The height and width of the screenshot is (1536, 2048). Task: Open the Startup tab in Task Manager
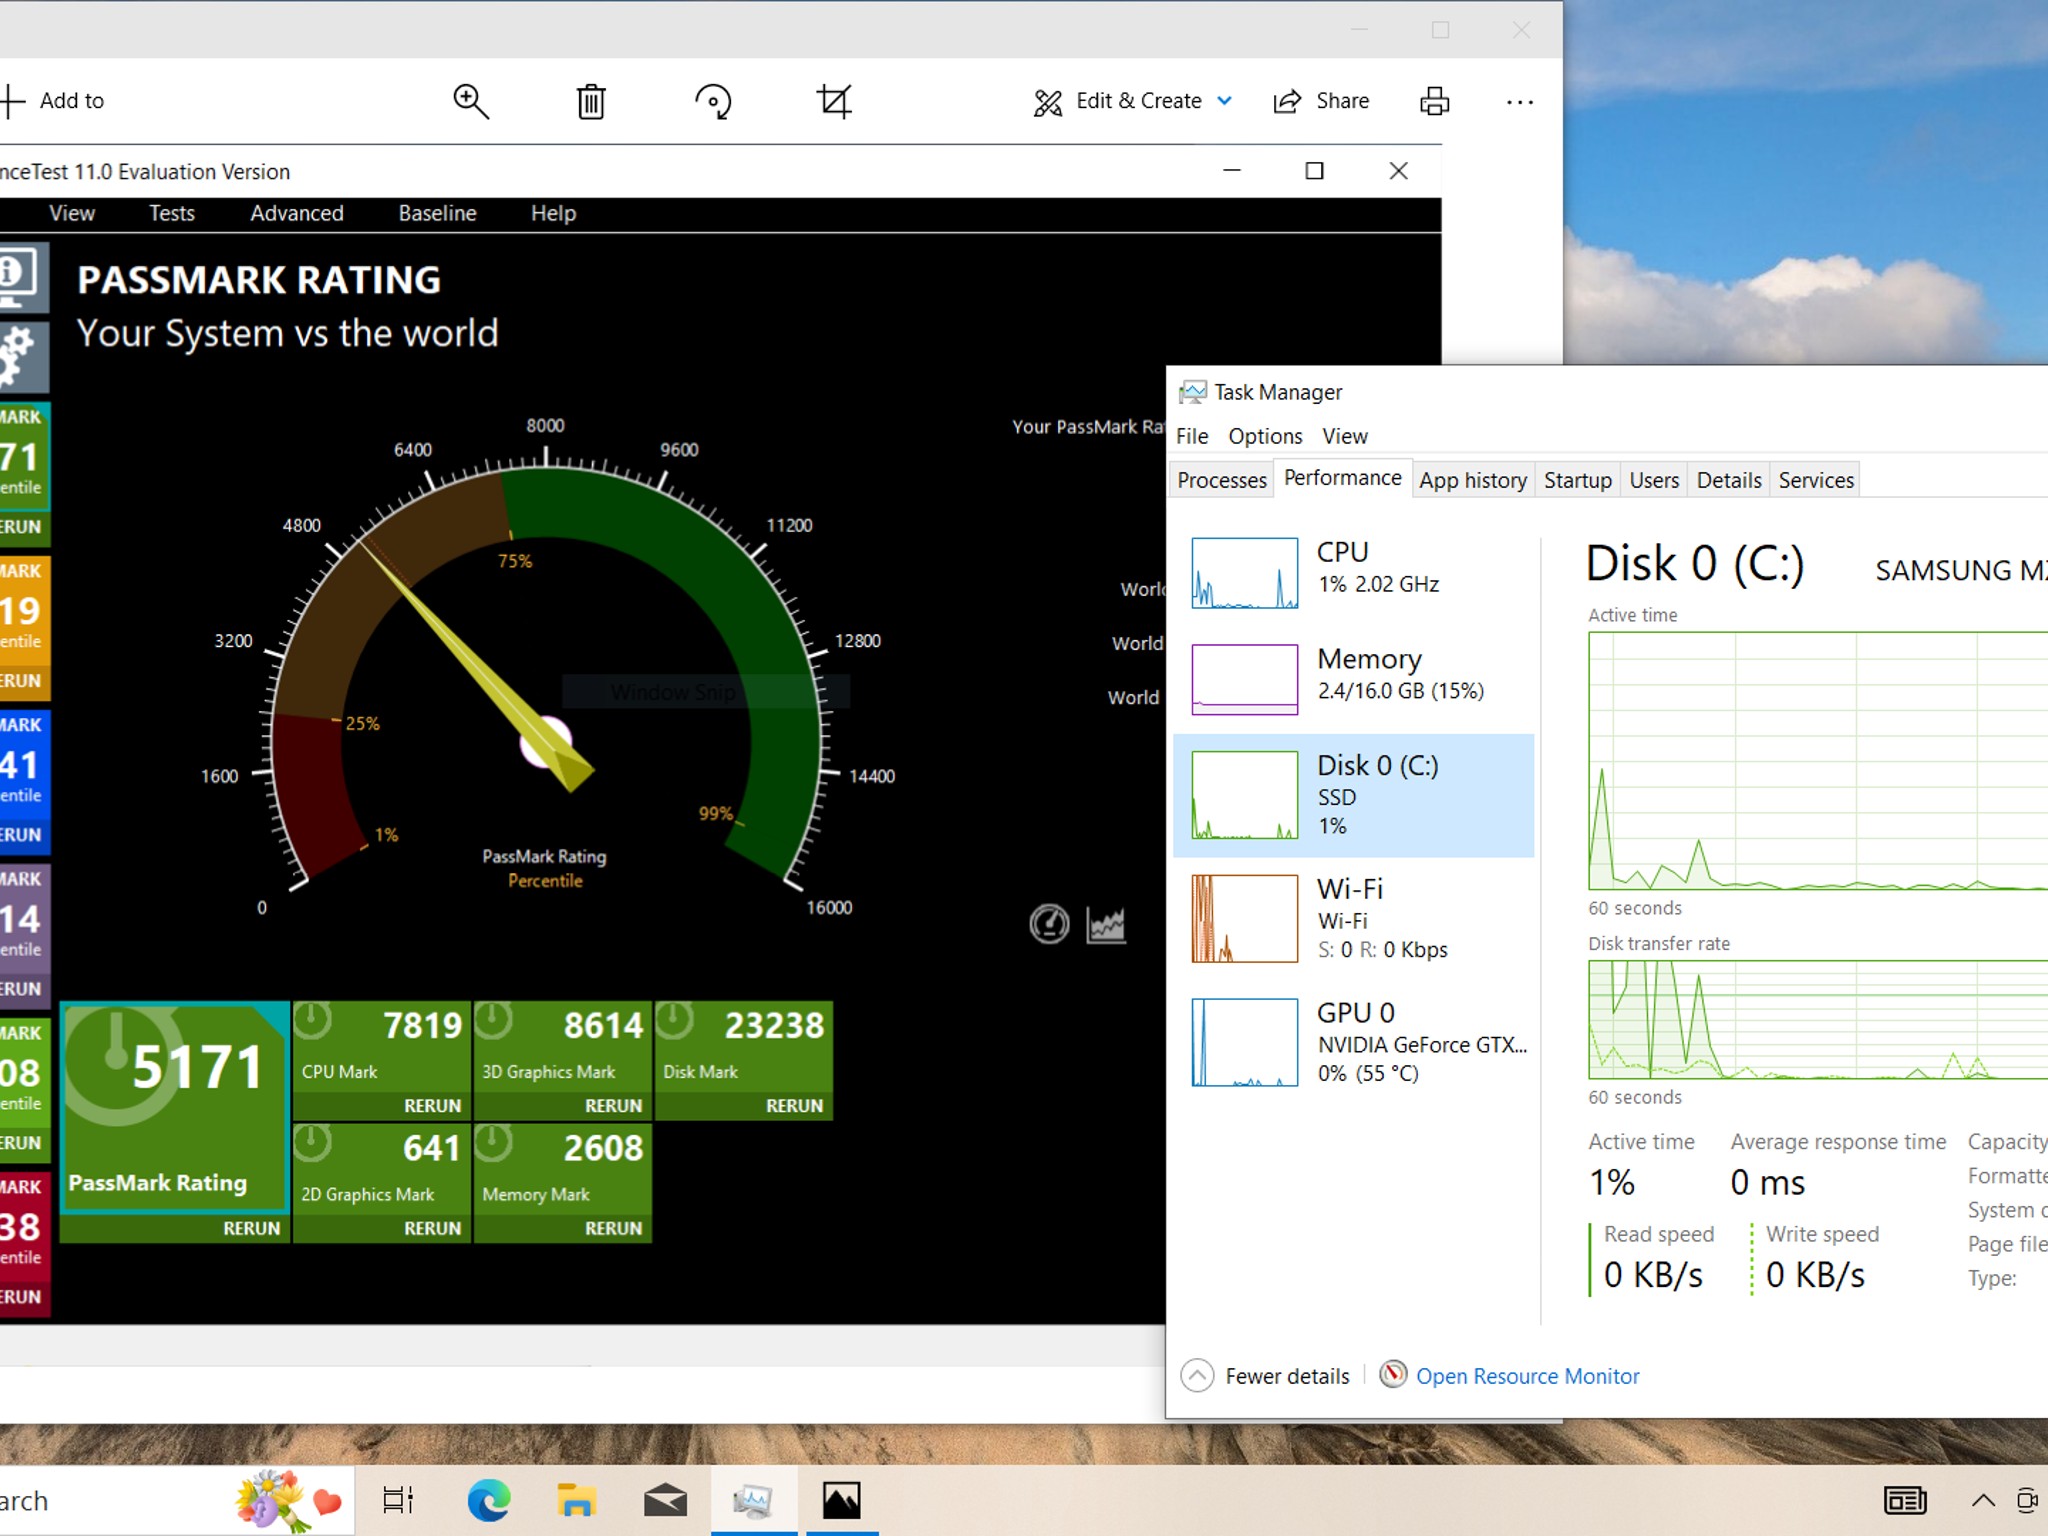click(1577, 480)
